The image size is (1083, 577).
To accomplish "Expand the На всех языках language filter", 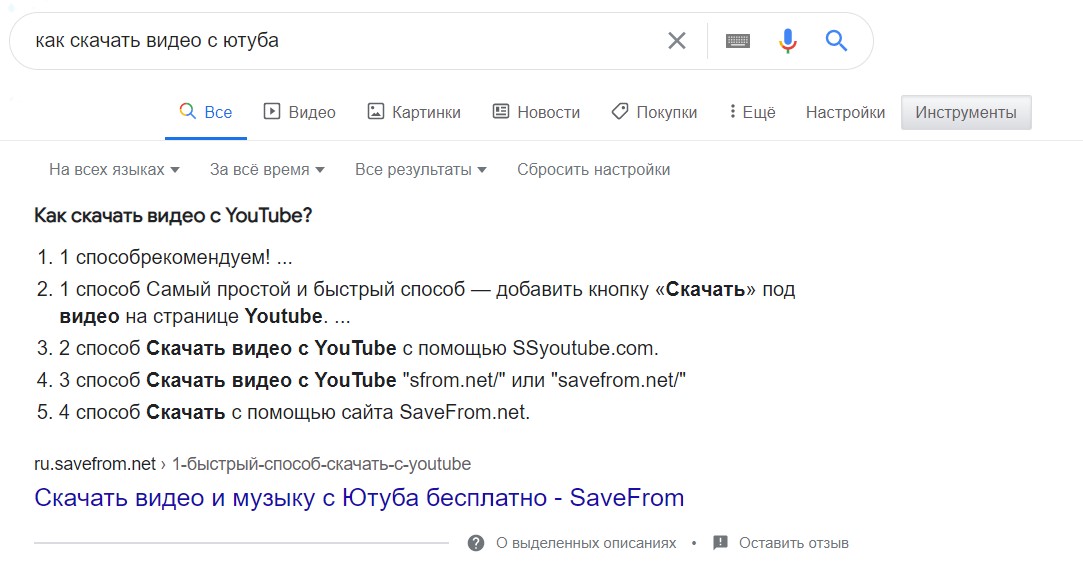I will [x=114, y=170].
